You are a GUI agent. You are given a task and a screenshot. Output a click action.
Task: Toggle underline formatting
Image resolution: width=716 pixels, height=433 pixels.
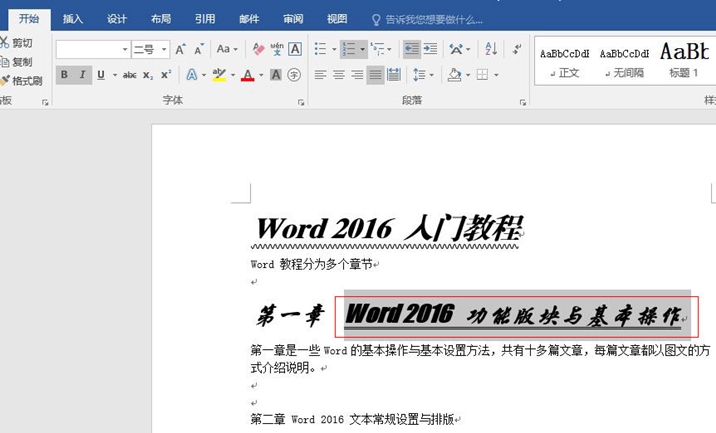point(101,74)
